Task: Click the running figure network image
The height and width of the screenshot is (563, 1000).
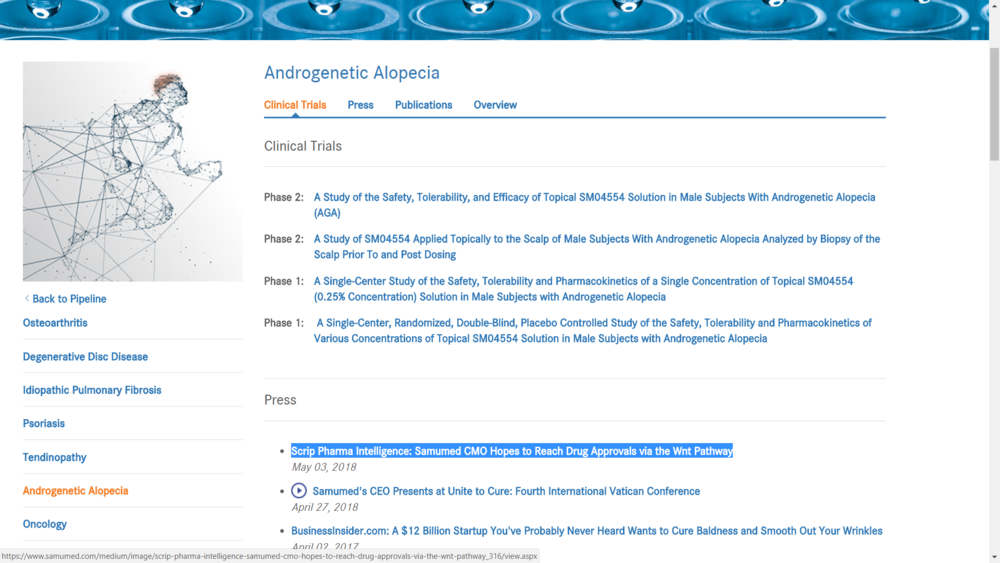Action: click(x=132, y=171)
